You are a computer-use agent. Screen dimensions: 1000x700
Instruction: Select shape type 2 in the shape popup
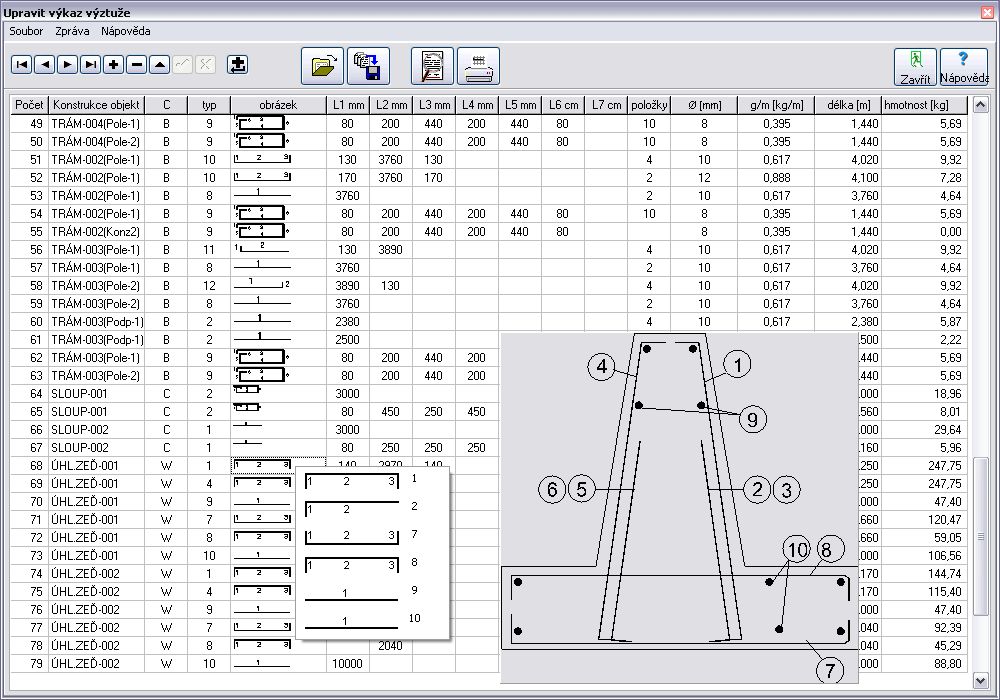362,509
